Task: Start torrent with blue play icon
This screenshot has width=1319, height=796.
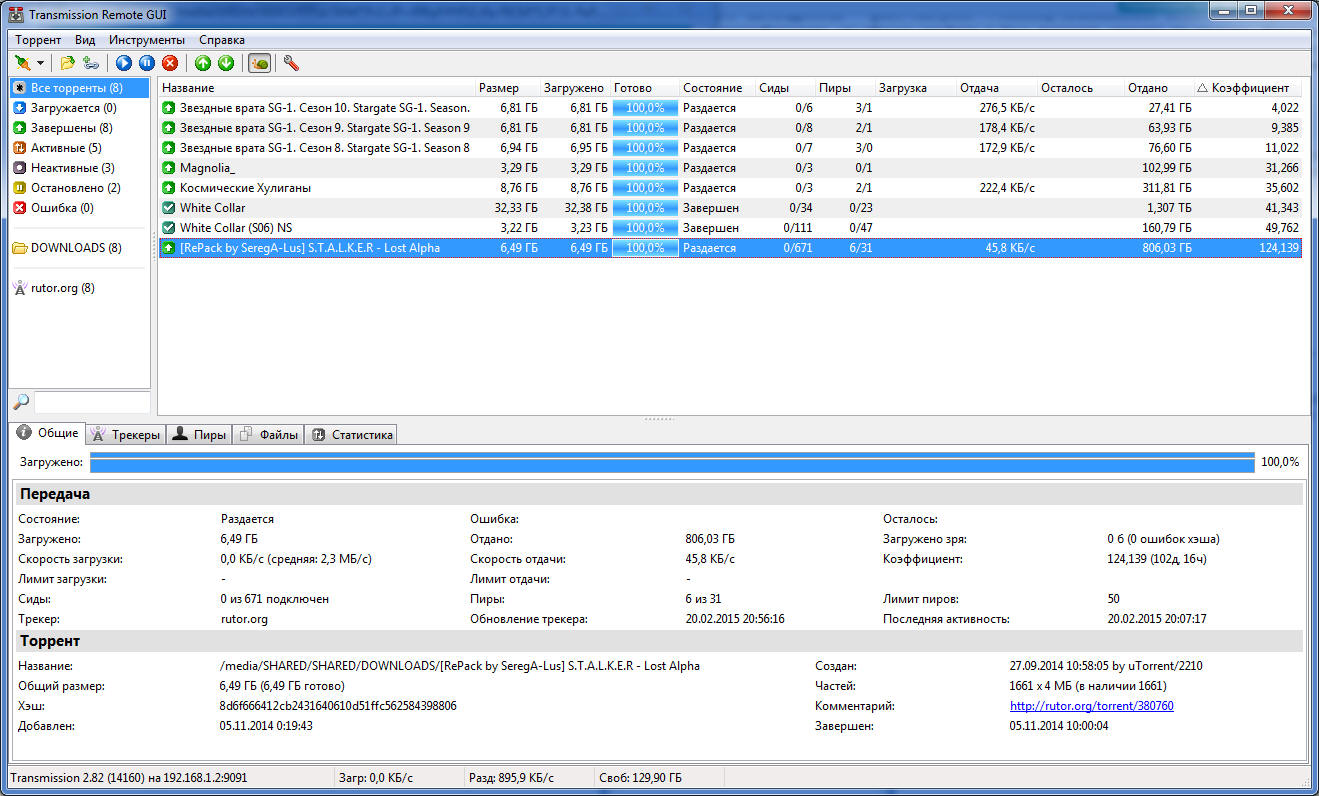Action: click(x=124, y=63)
